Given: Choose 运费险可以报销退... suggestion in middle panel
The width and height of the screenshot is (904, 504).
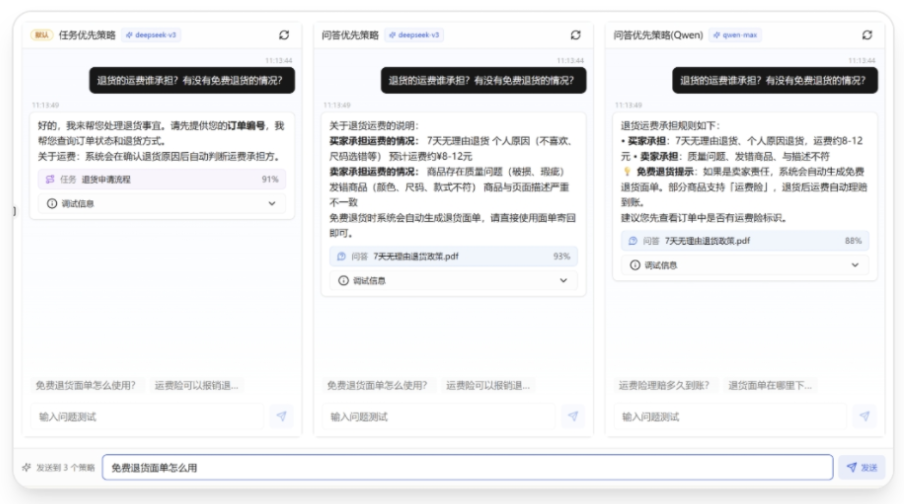Looking at the screenshot, I should [x=488, y=385].
